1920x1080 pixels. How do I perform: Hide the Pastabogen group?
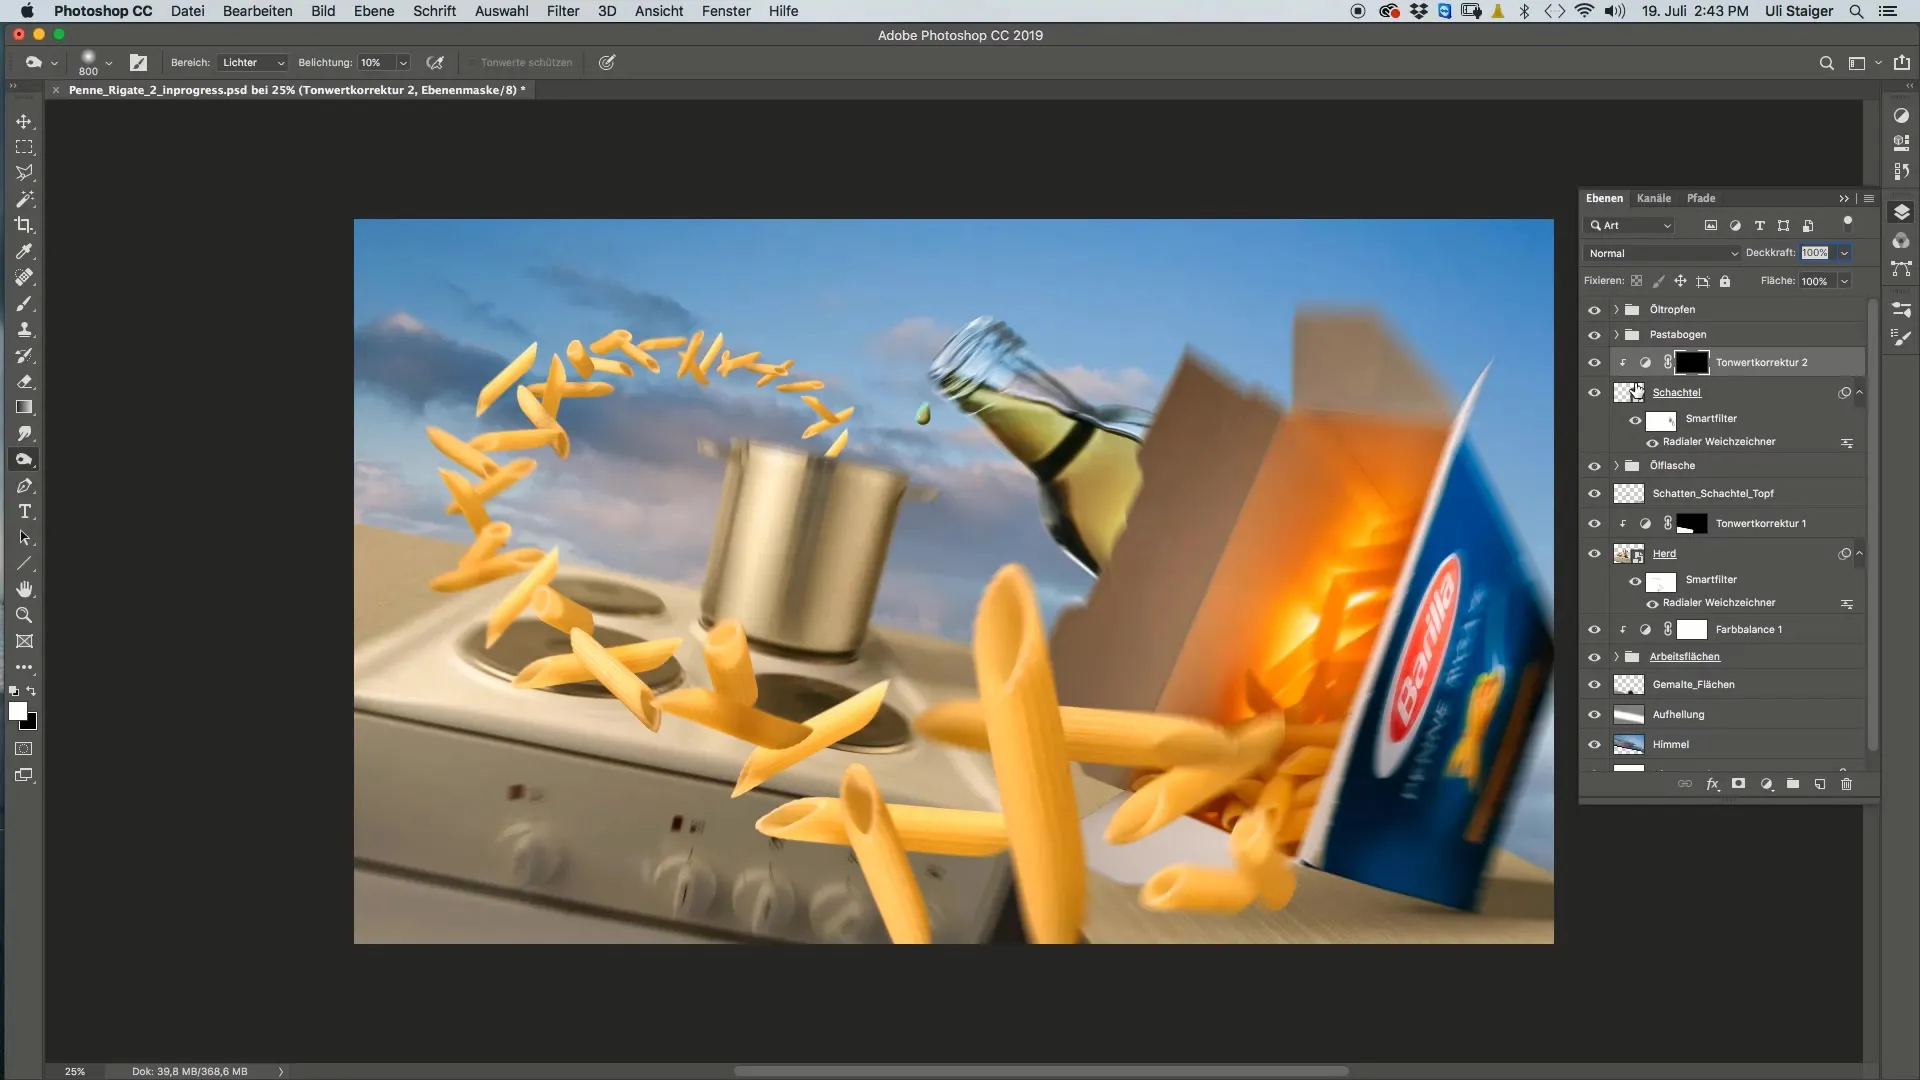pos(1594,335)
